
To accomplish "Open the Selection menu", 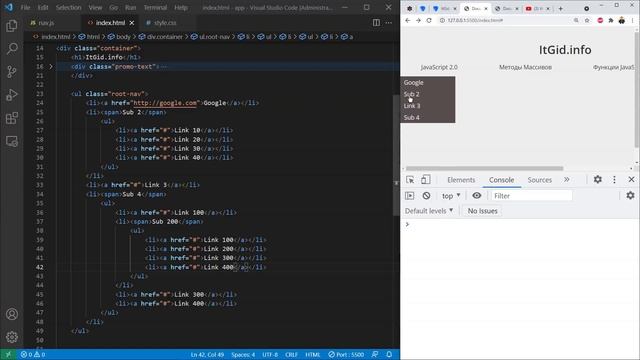I will (69, 7).
